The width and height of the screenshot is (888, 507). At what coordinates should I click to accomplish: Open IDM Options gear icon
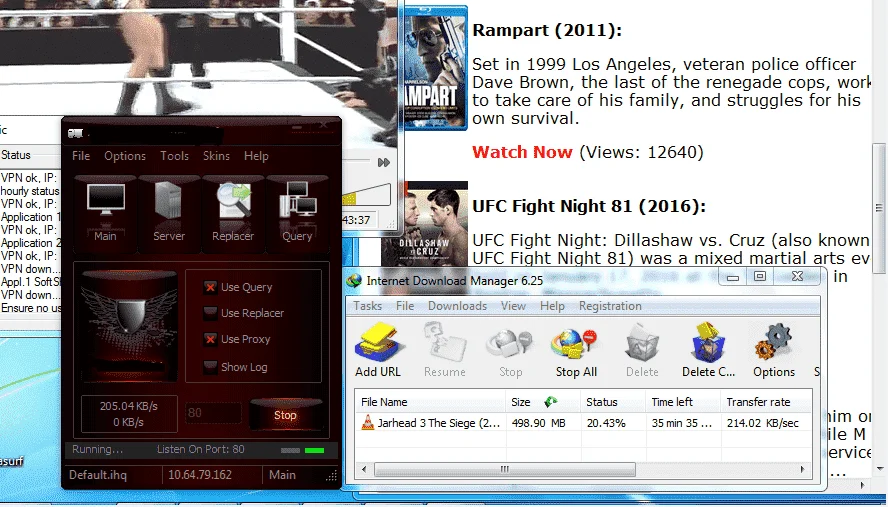click(774, 350)
